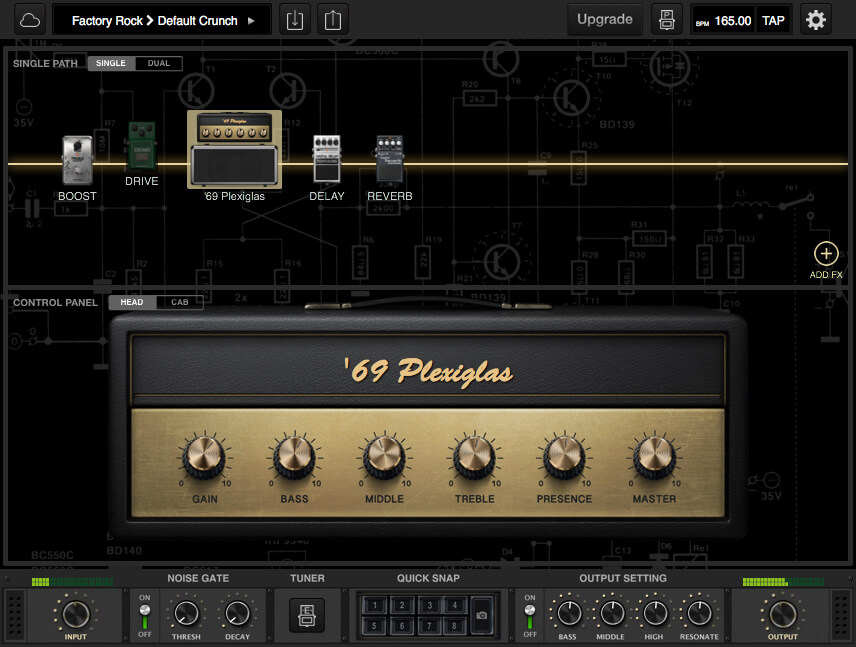Select Quick Snap slot 4
Viewport: 856px width, 647px height.
point(455,605)
